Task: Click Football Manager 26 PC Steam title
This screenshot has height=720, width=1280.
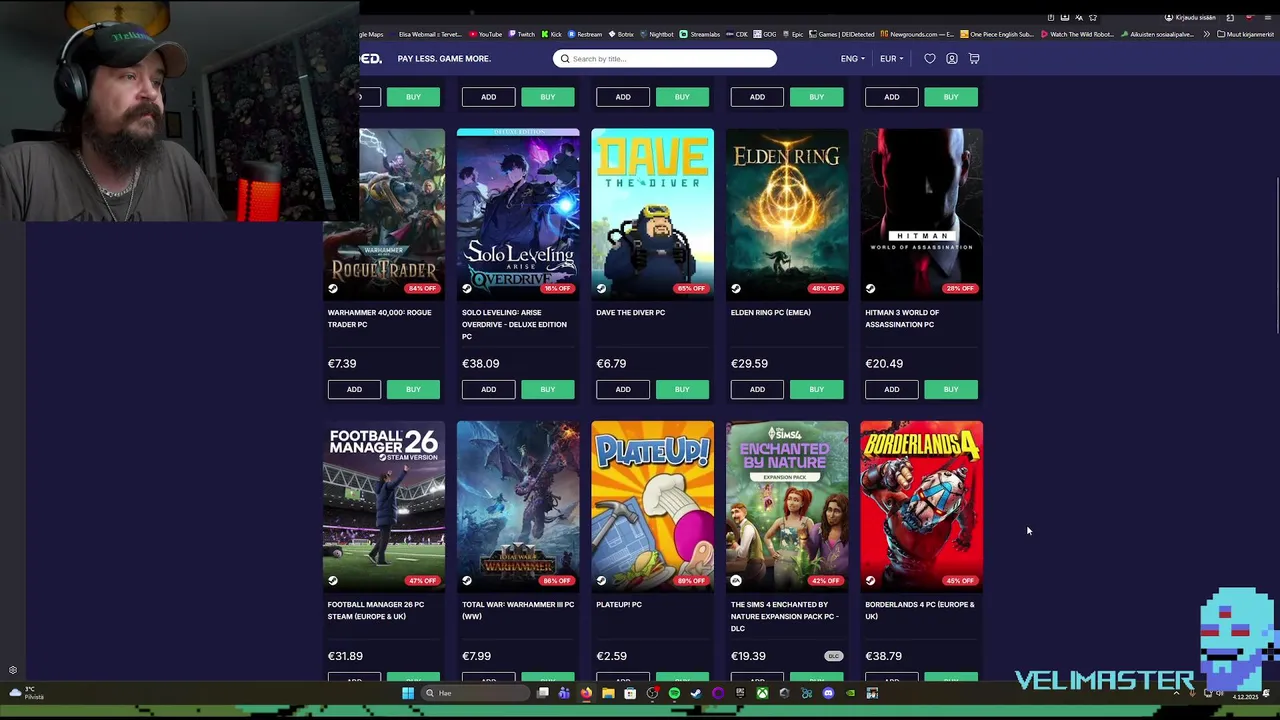Action: [x=376, y=610]
